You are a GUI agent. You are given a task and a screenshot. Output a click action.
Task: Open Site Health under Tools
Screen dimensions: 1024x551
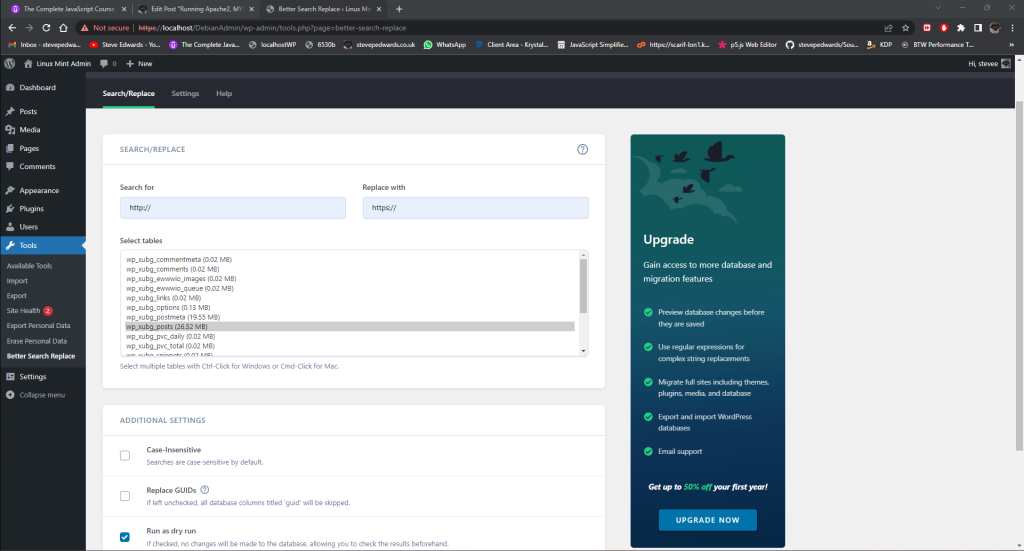pos(25,311)
